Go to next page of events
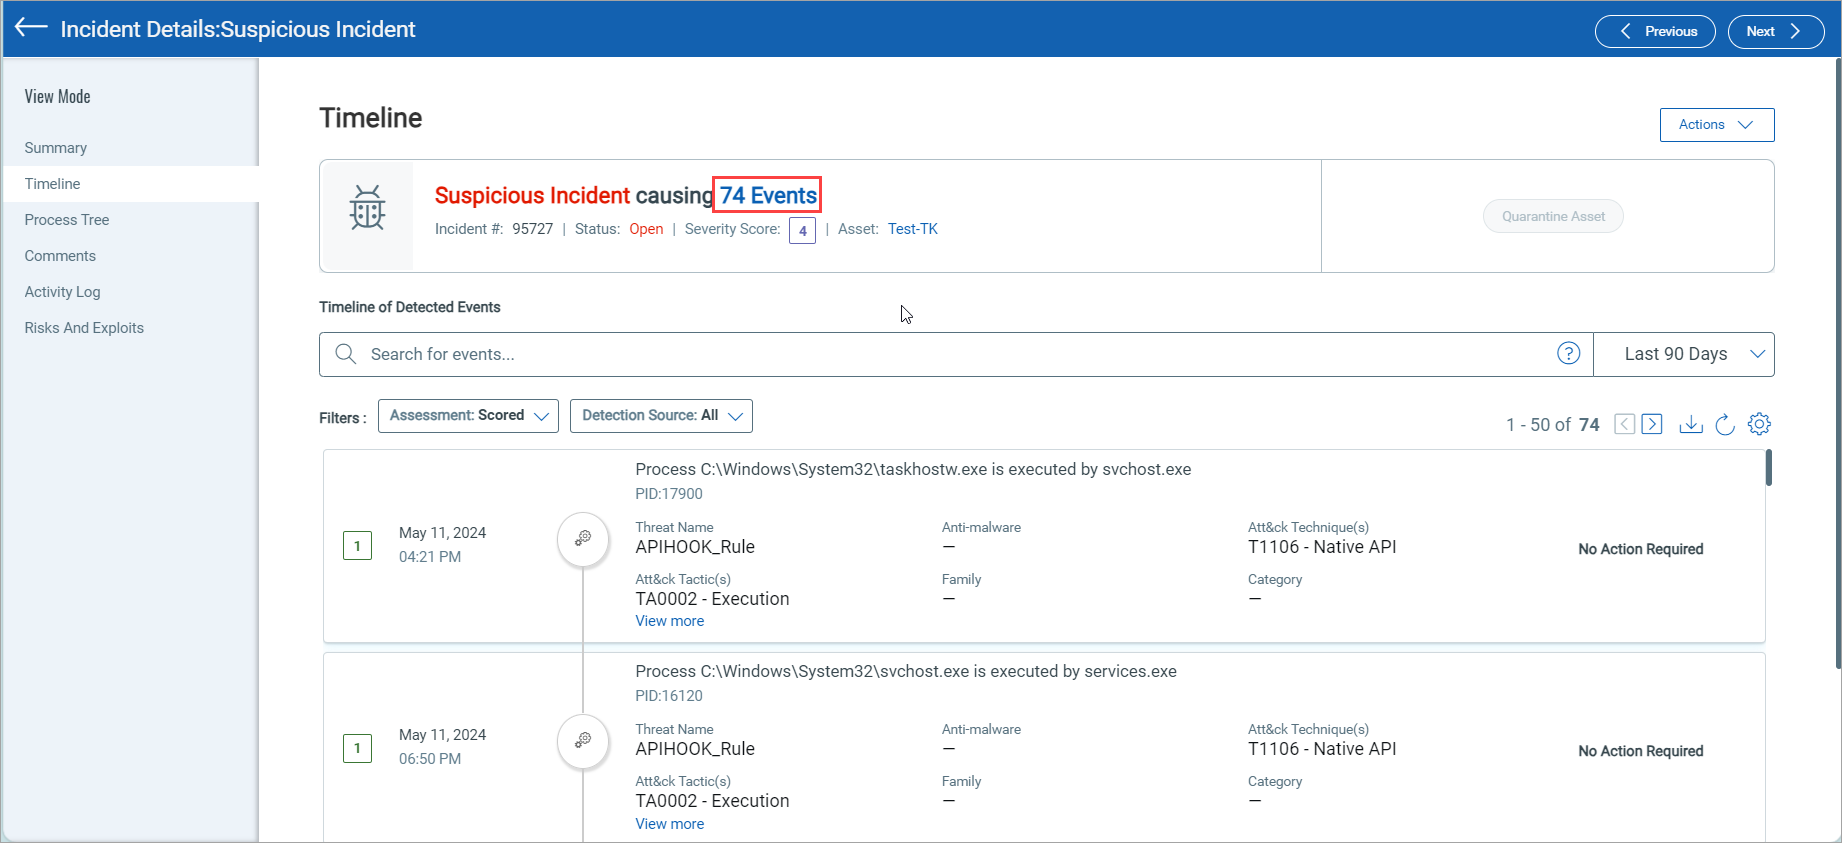Screen dimensions: 1842x843 click(x=1652, y=424)
